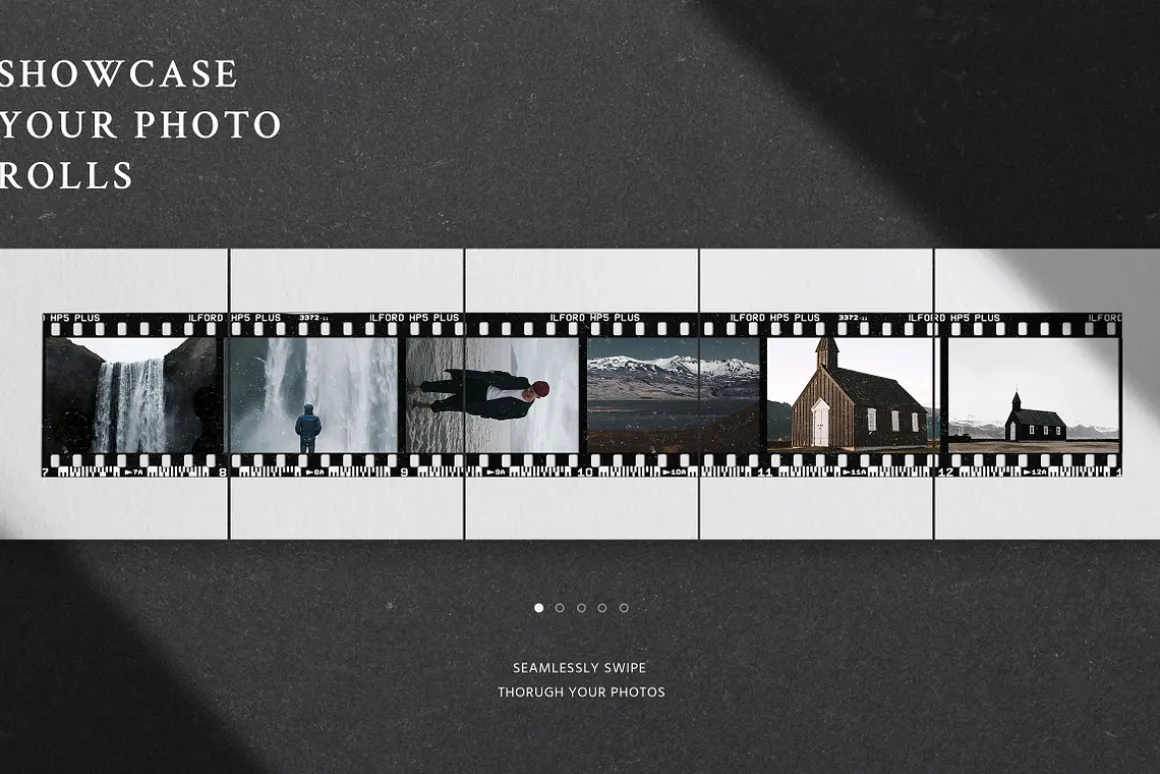Select the first filled pagination dot
1160x774 pixels.
coord(539,608)
